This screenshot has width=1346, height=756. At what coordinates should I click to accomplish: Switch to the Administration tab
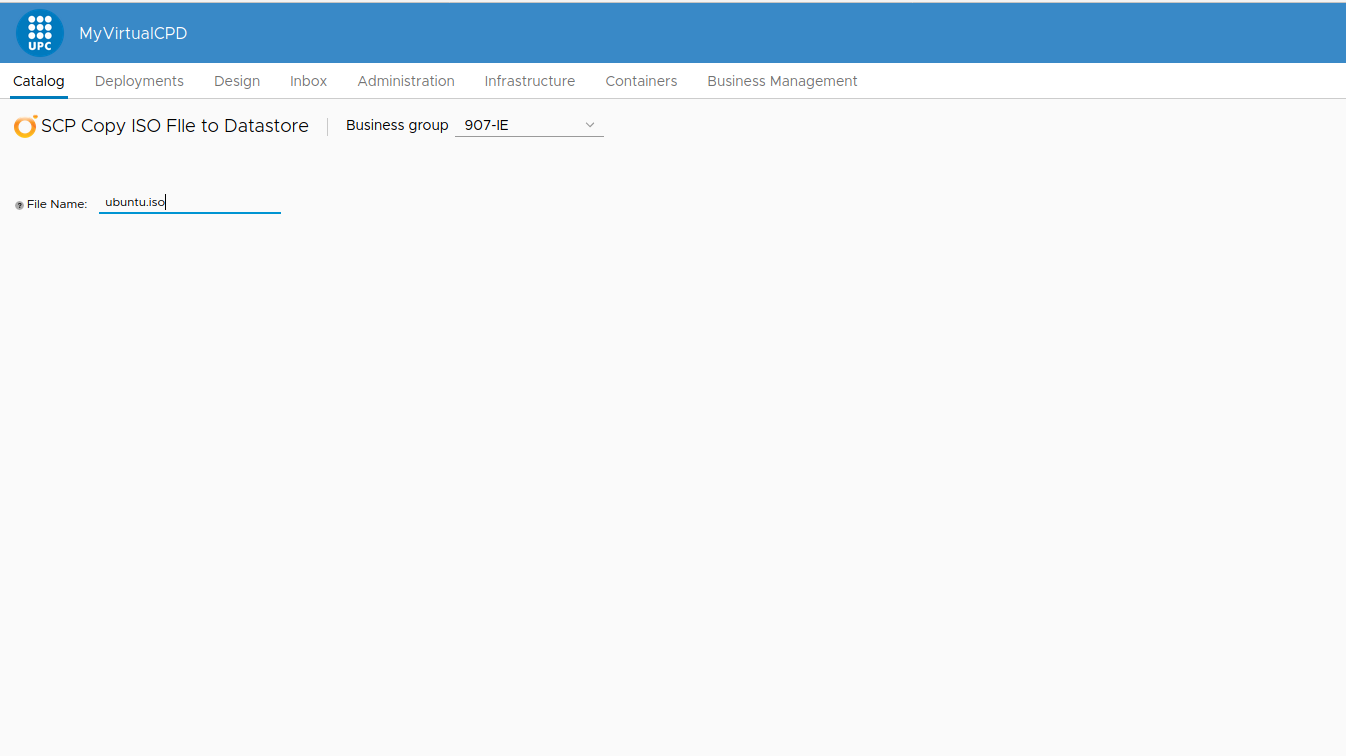pyautogui.click(x=406, y=81)
